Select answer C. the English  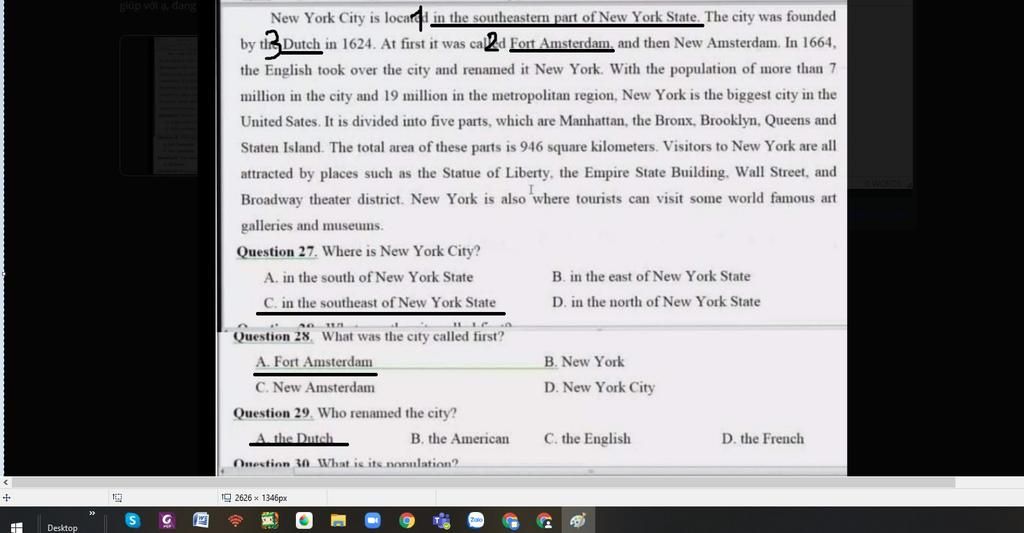(588, 438)
